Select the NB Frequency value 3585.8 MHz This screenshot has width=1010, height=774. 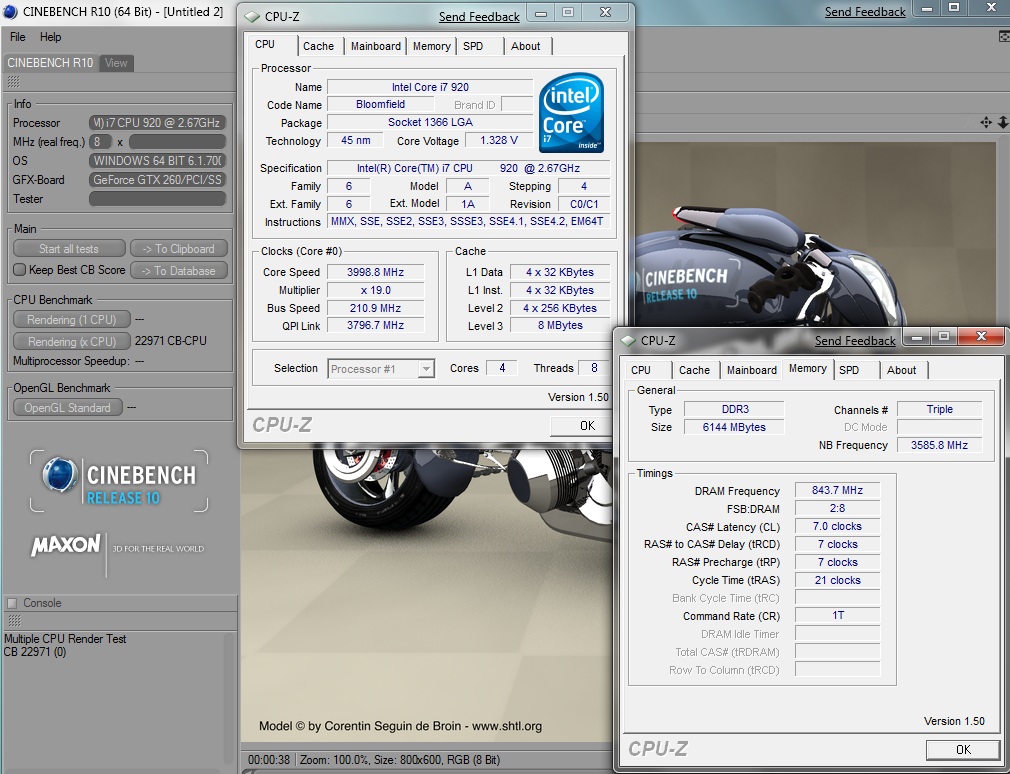coord(939,445)
